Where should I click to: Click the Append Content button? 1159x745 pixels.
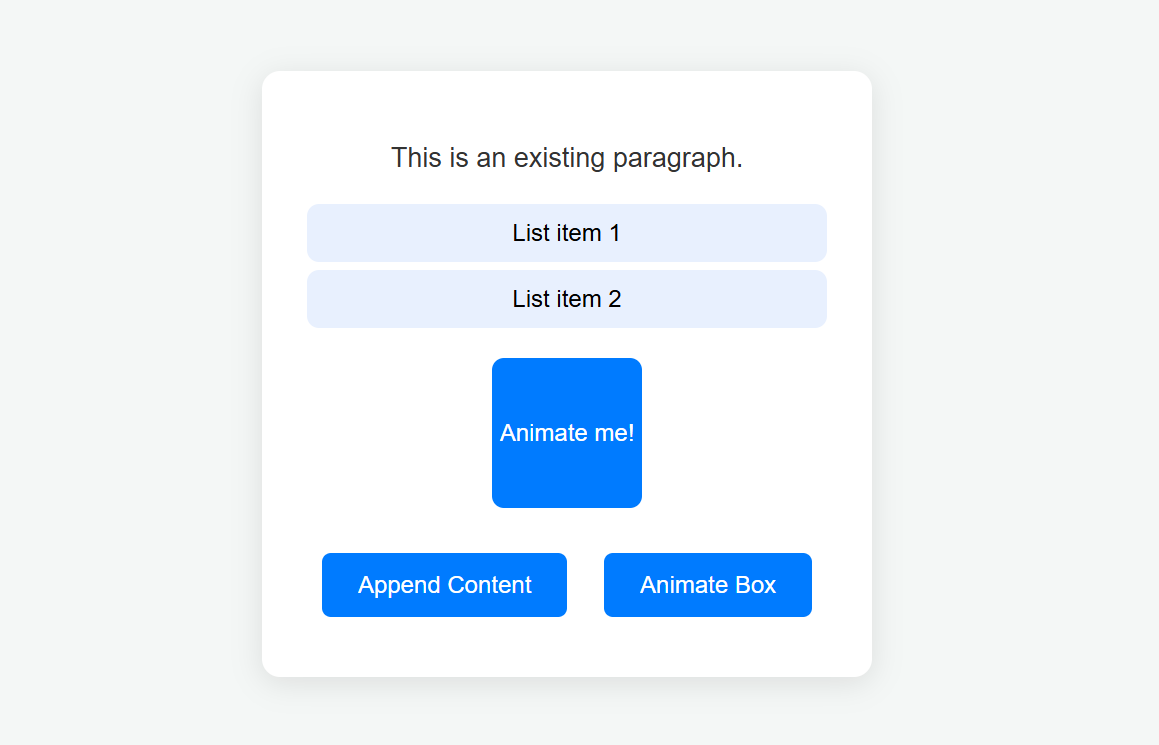point(444,585)
